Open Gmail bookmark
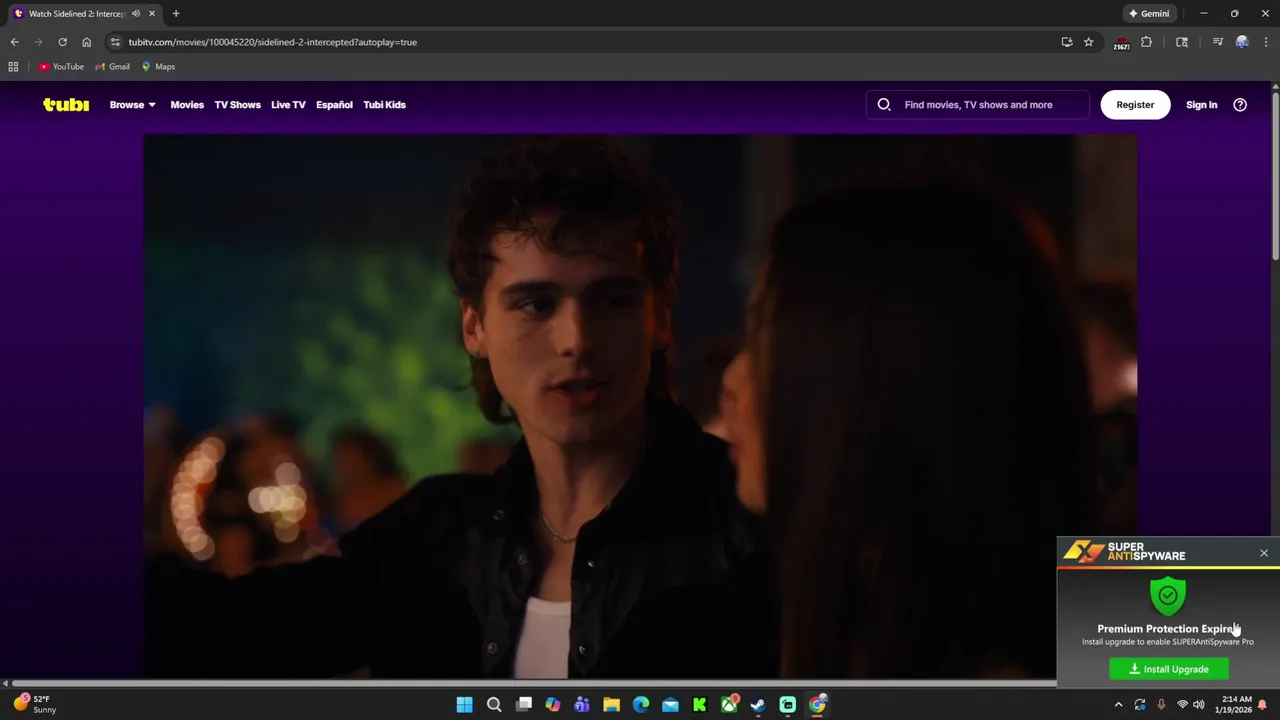 coord(112,67)
